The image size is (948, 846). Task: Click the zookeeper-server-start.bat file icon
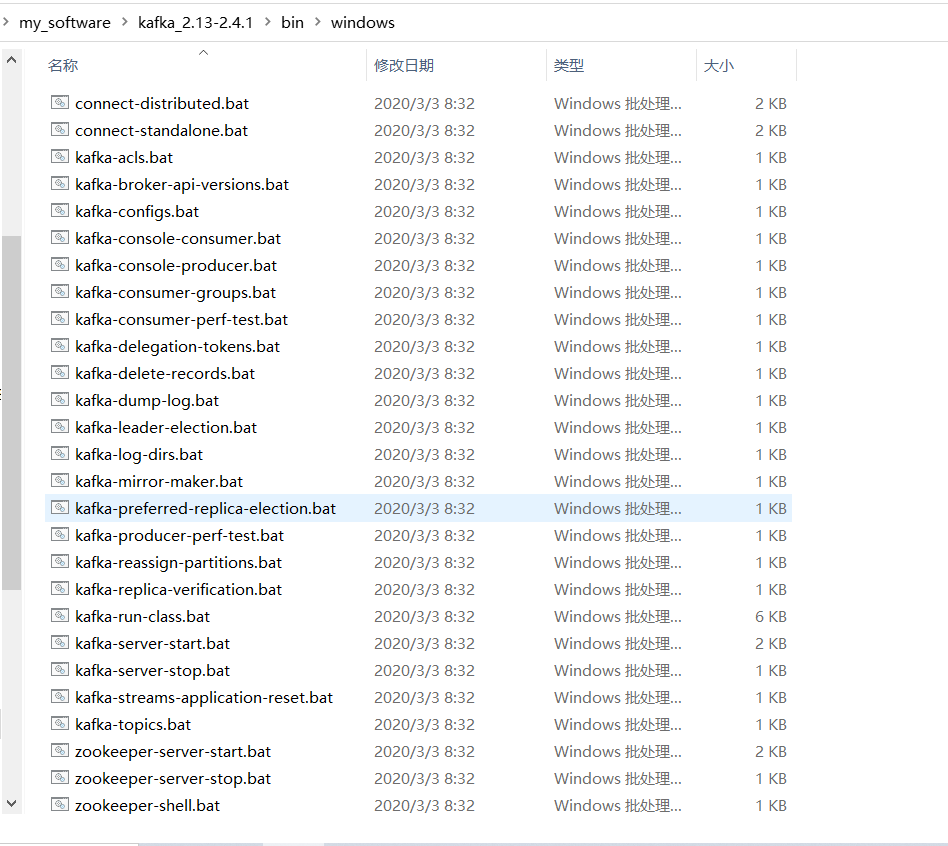[59, 750]
